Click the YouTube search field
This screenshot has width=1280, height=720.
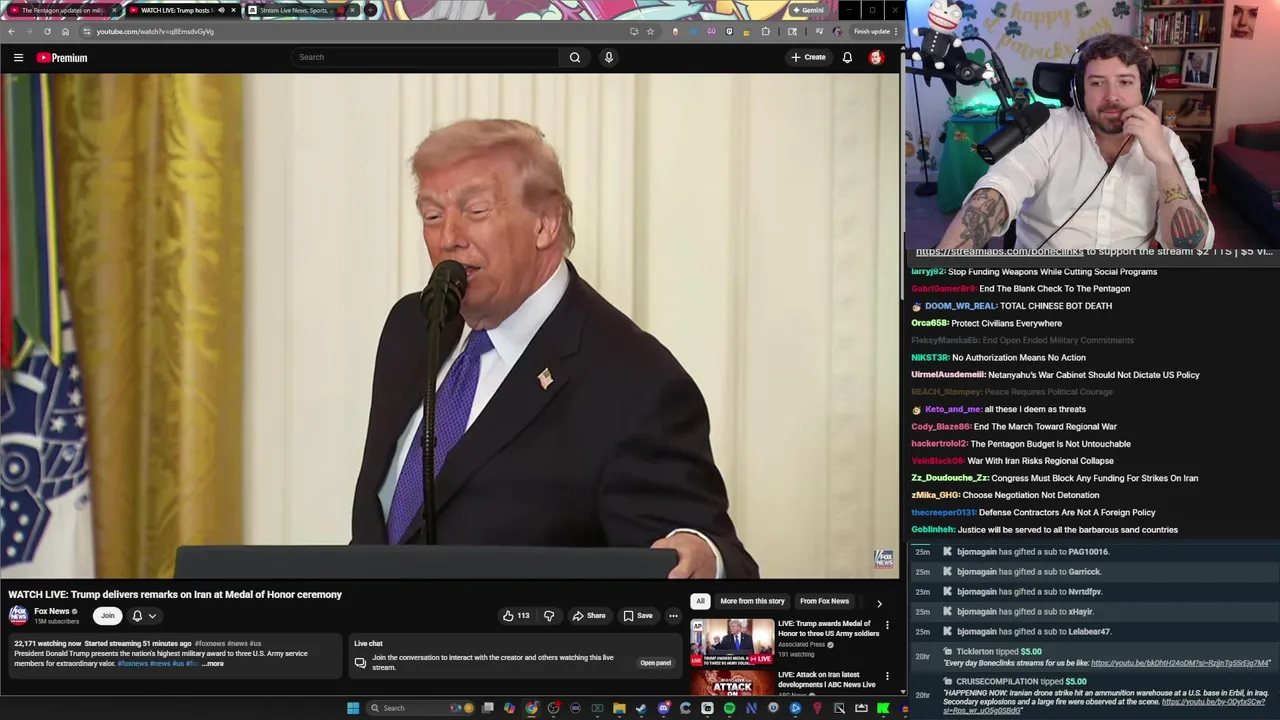[425, 57]
